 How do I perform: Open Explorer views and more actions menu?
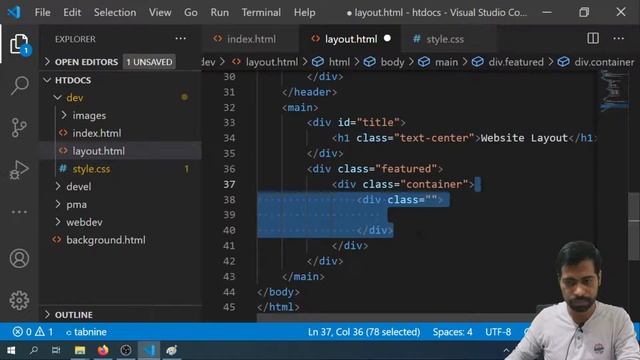coord(180,39)
